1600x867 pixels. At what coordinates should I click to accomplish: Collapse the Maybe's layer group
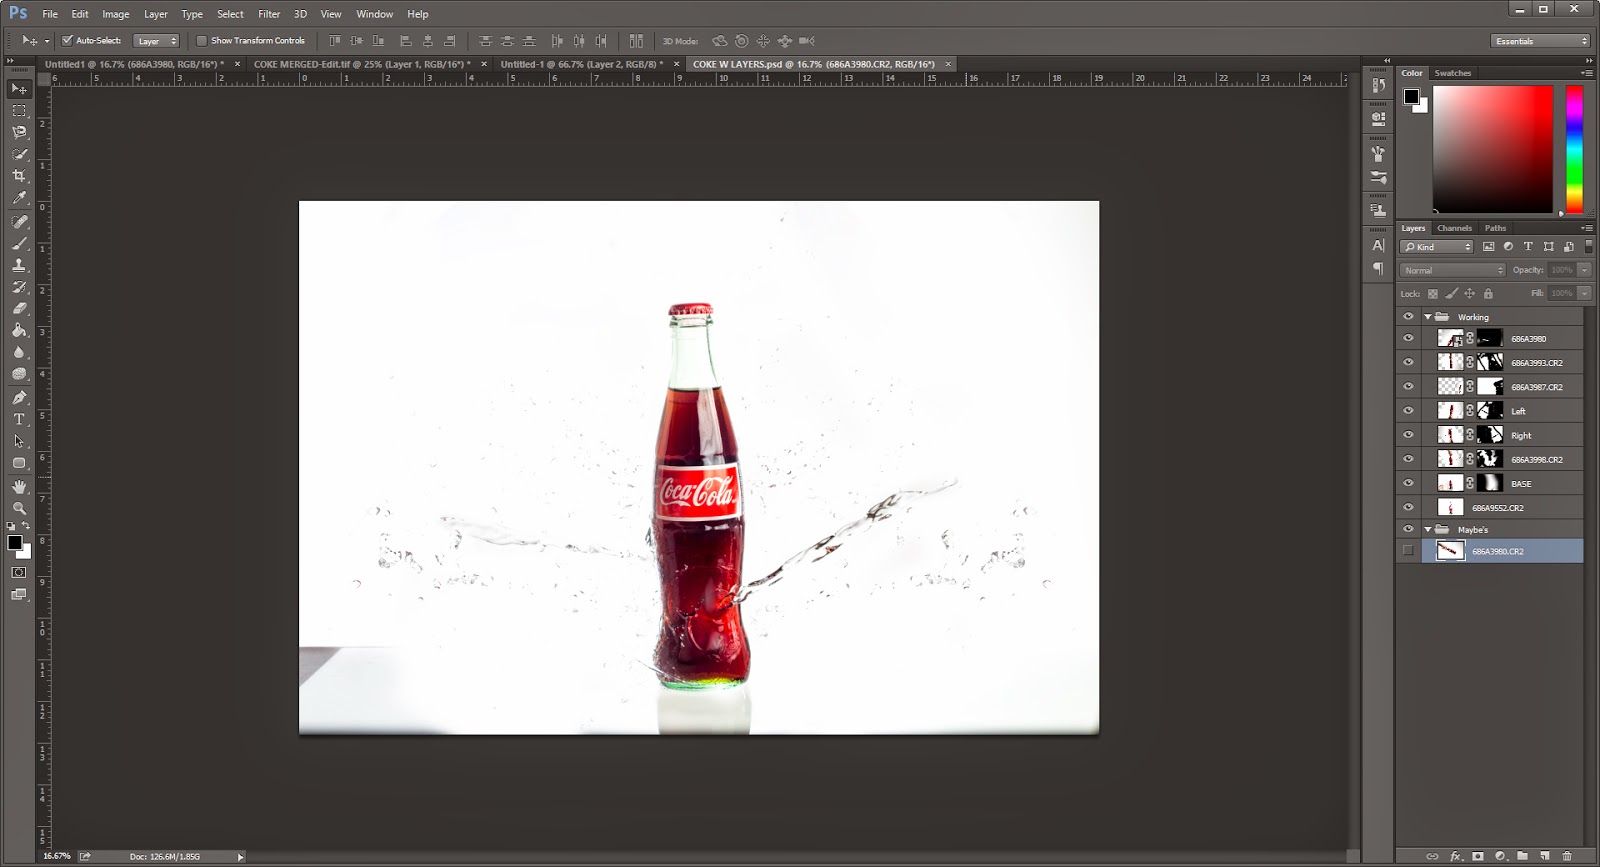[x=1427, y=530]
